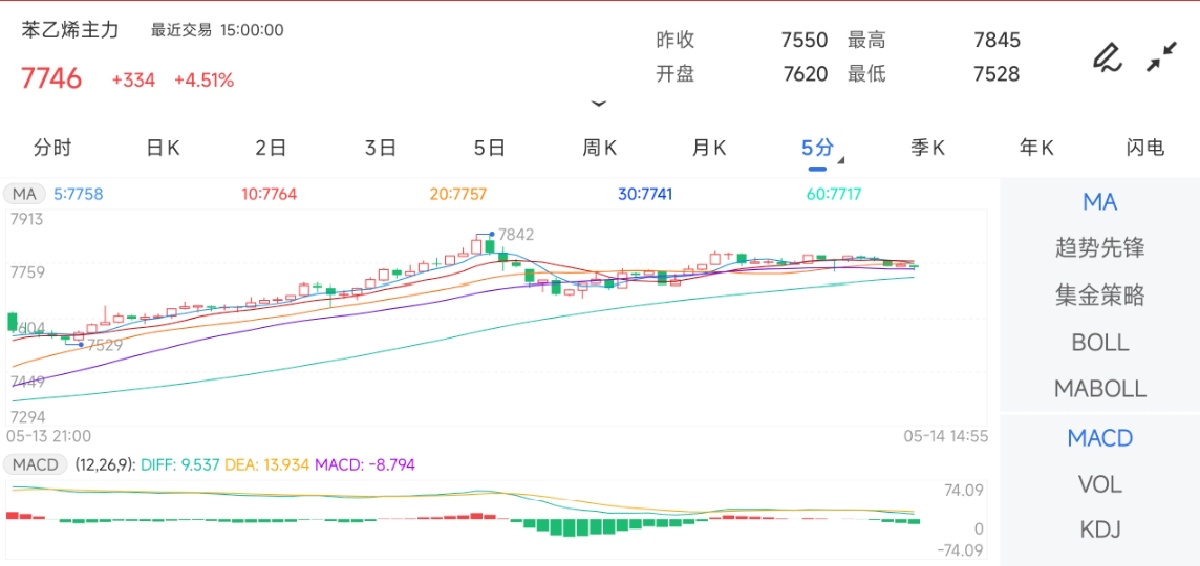This screenshot has height=566, width=1200.
Task: Switch to the 日K tab
Action: pyautogui.click(x=162, y=148)
